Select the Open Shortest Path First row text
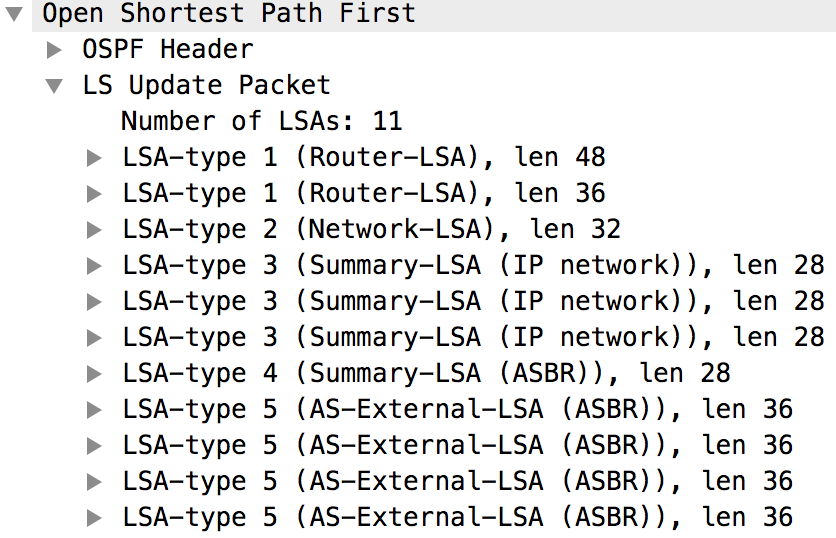836x538 pixels. 228,14
